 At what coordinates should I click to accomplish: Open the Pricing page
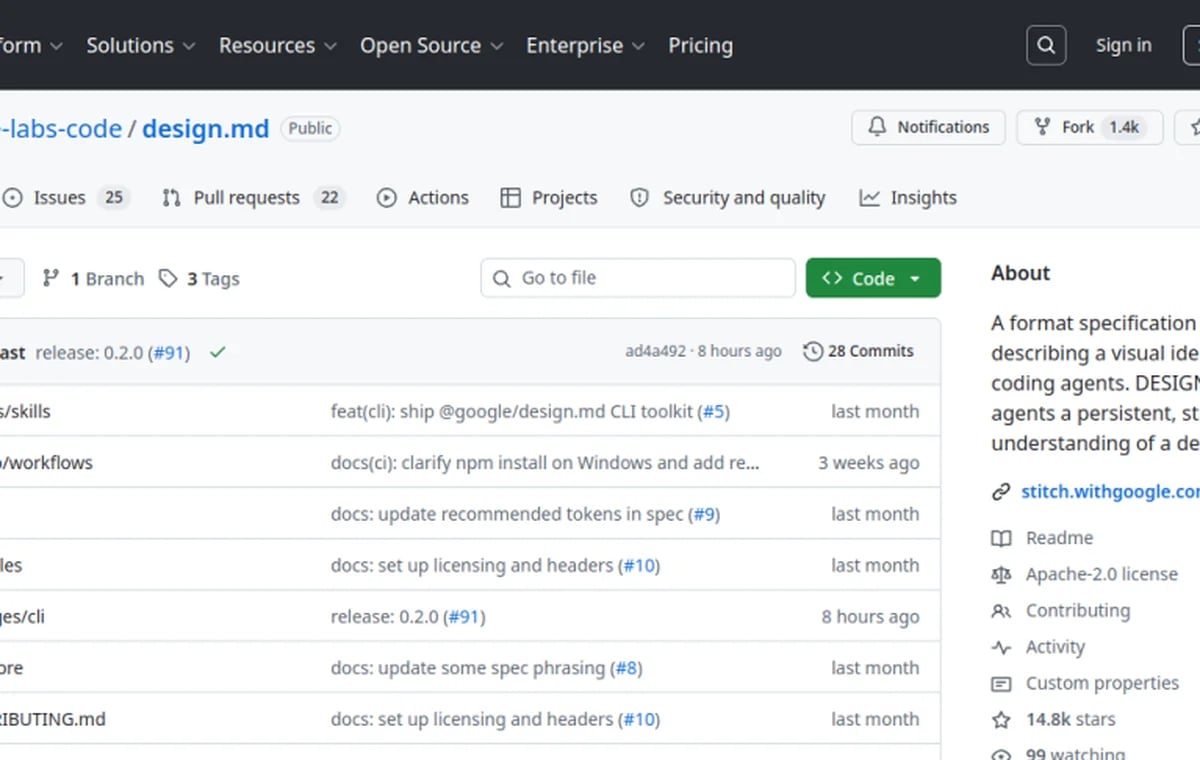click(700, 45)
